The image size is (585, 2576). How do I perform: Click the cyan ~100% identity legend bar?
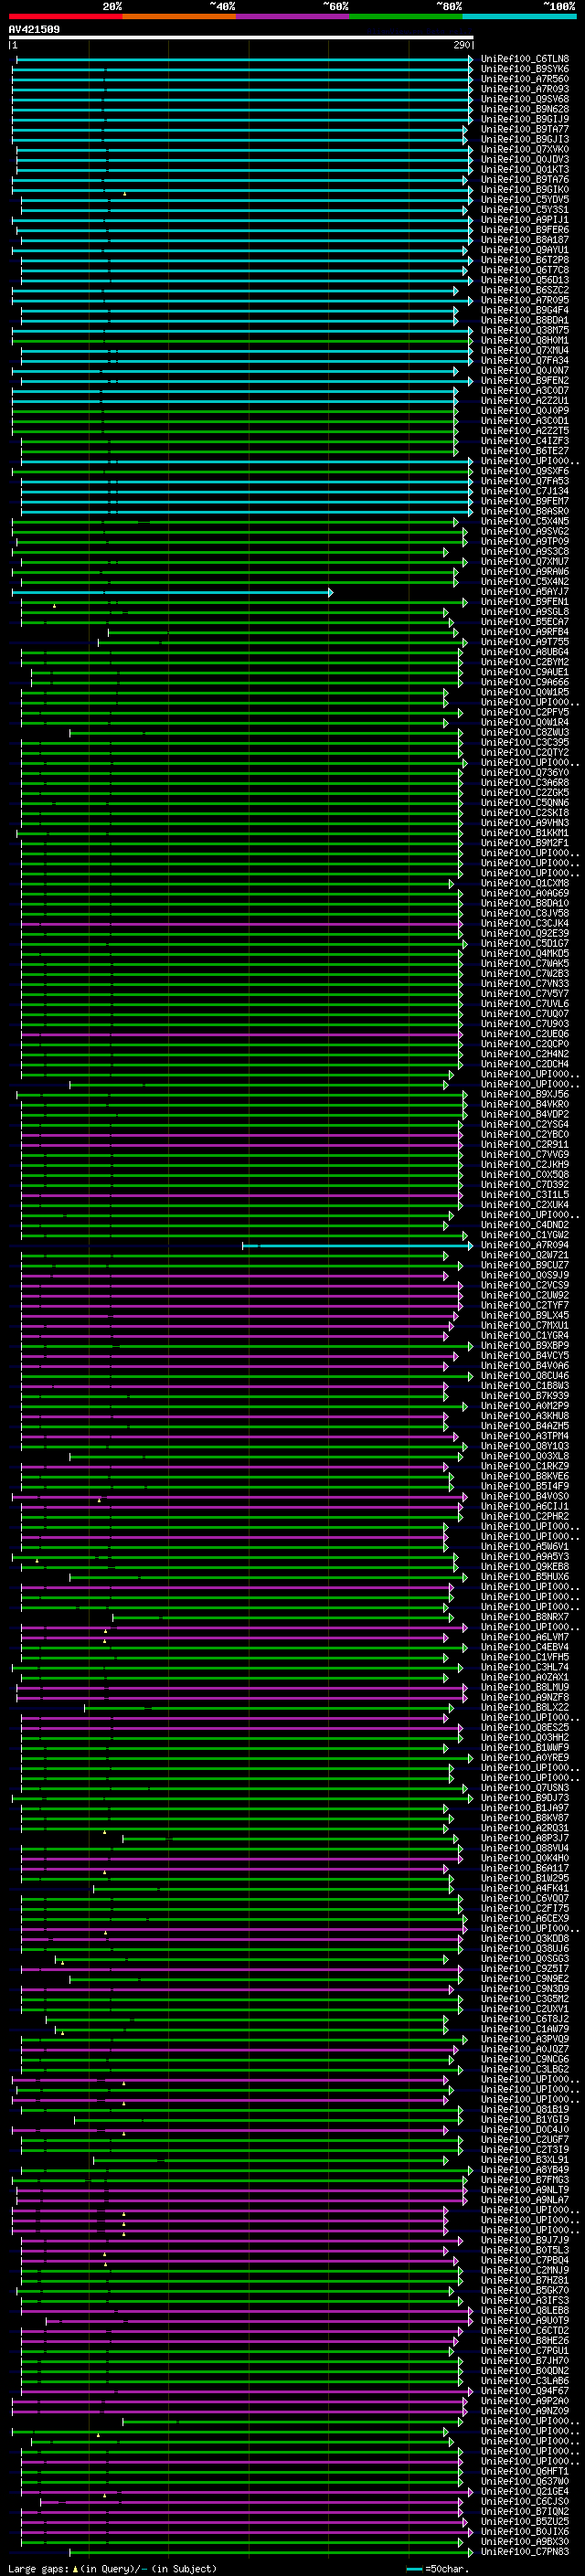[520, 16]
